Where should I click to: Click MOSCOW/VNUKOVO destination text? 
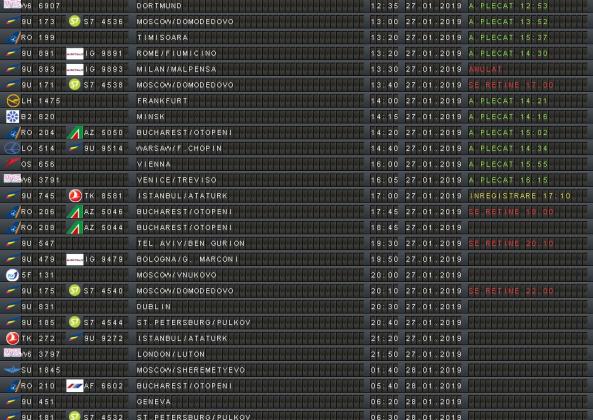click(x=177, y=275)
